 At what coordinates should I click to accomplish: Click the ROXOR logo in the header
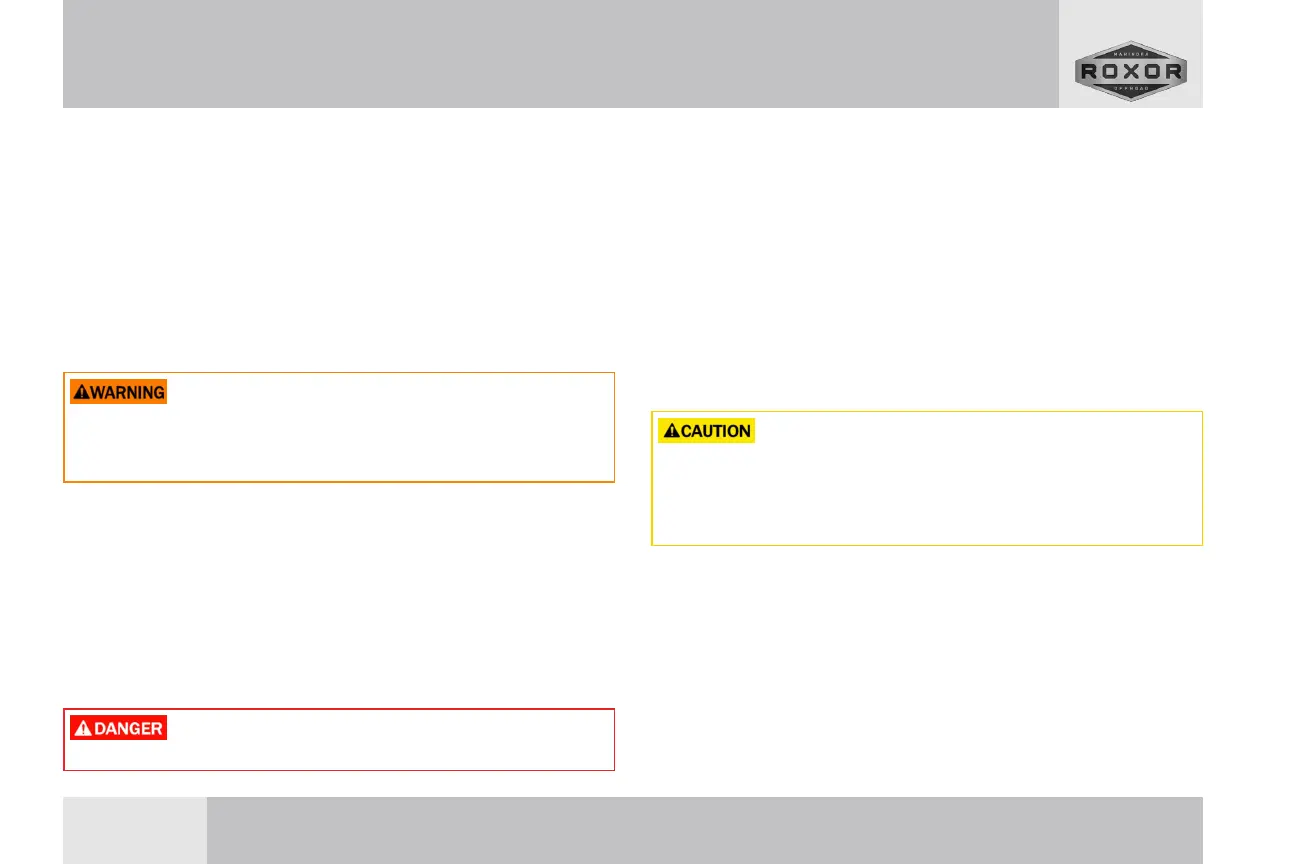click(1130, 71)
